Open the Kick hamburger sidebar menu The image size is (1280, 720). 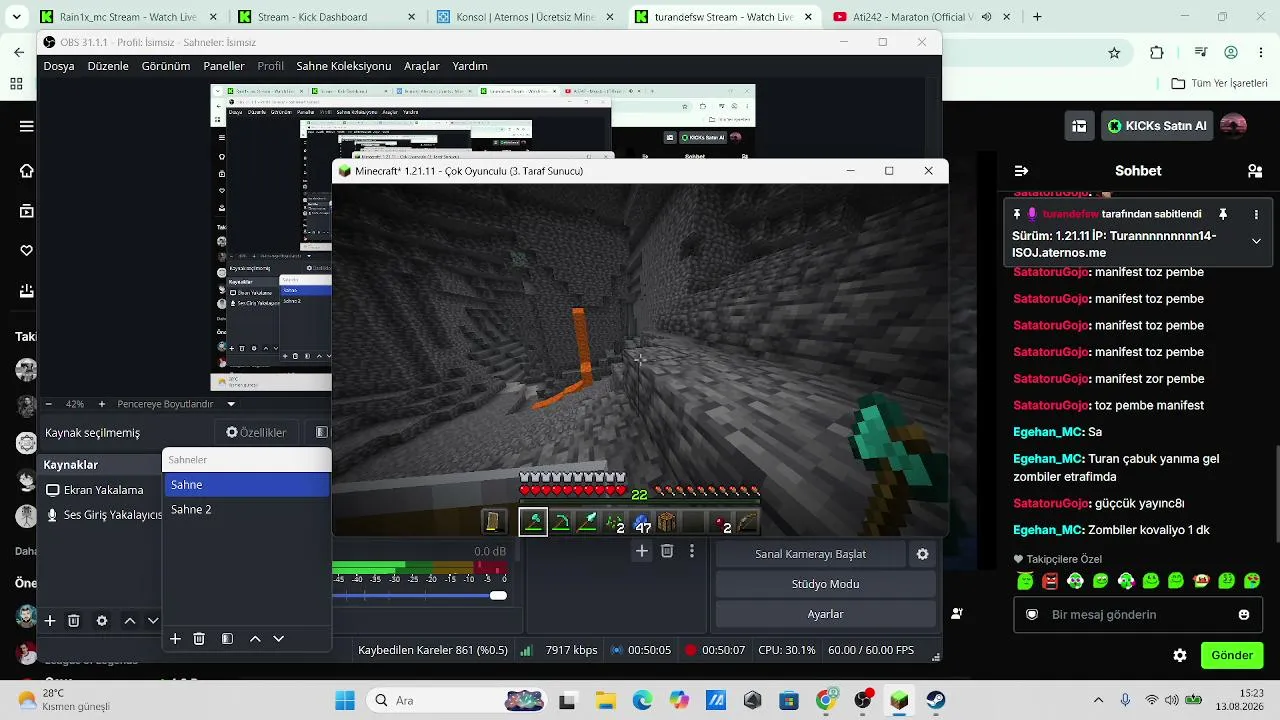coord(27,126)
